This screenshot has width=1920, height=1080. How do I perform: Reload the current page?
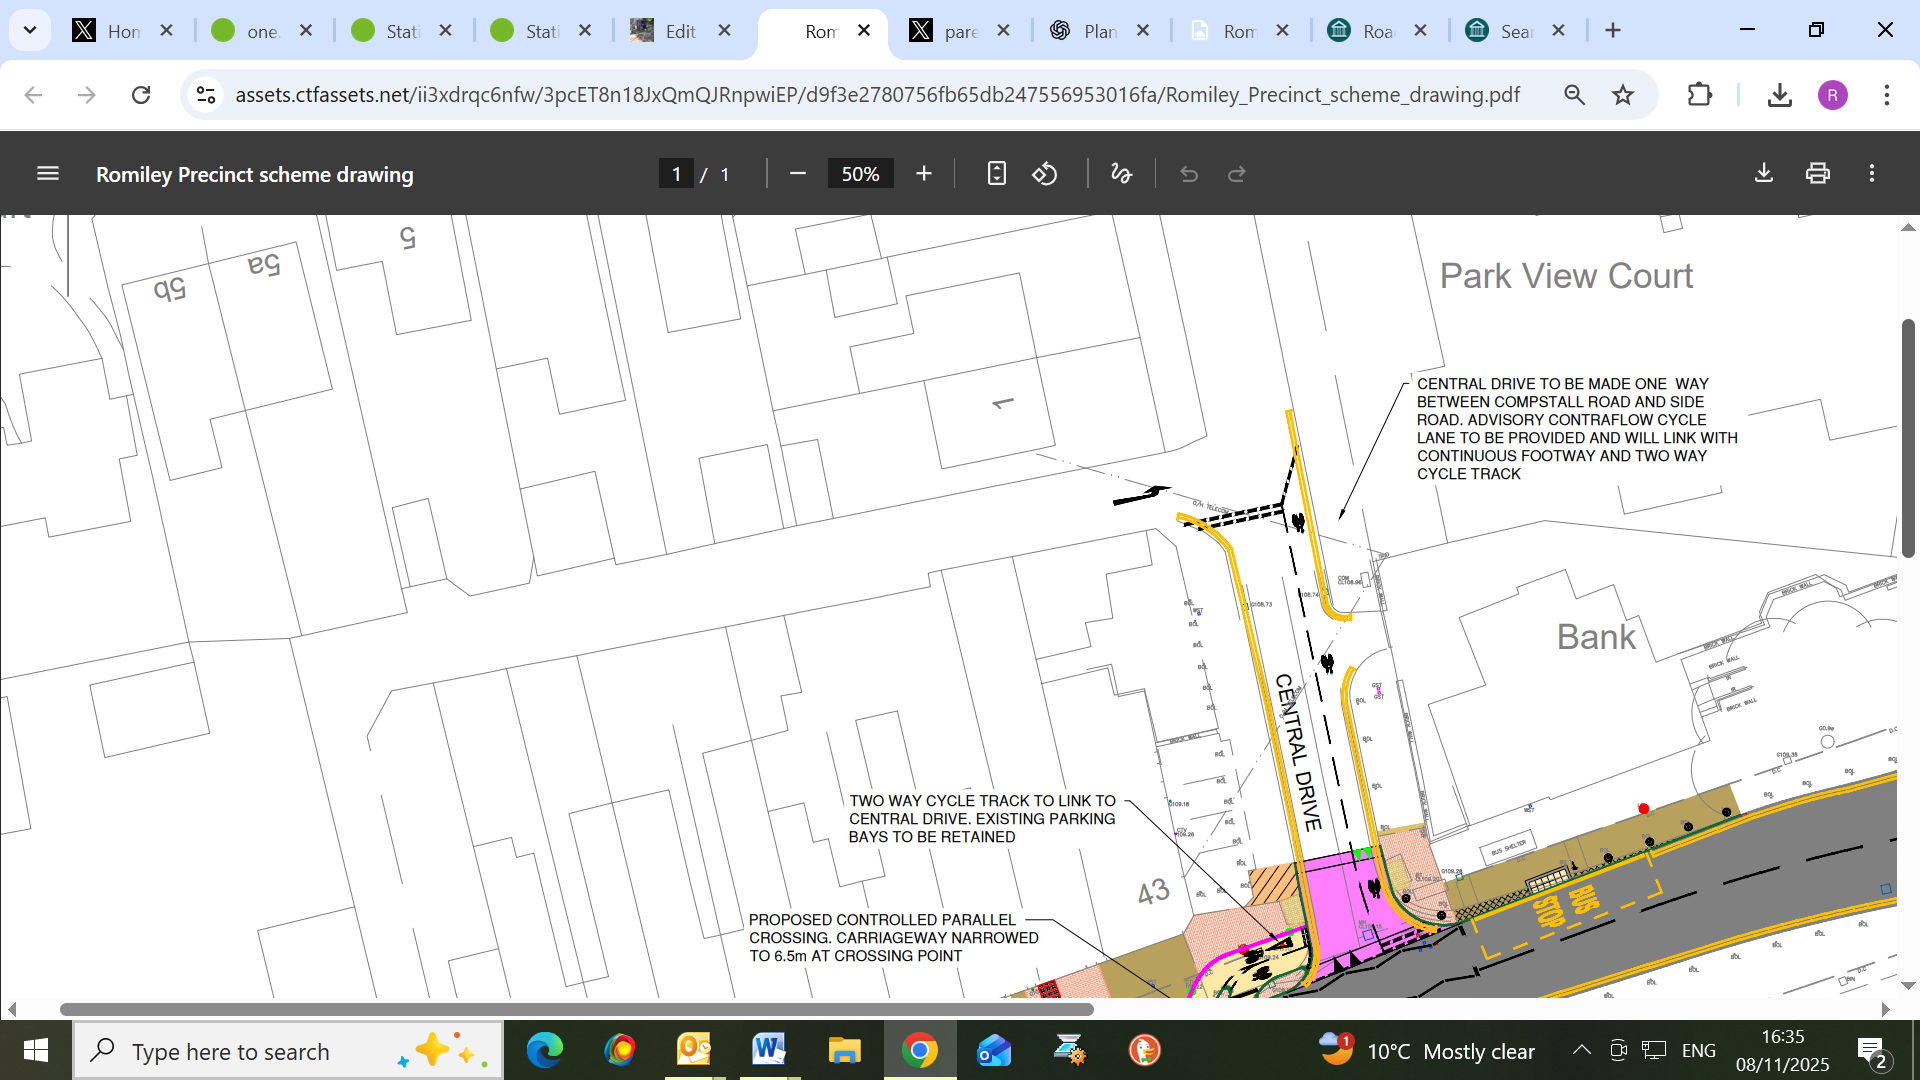click(141, 95)
